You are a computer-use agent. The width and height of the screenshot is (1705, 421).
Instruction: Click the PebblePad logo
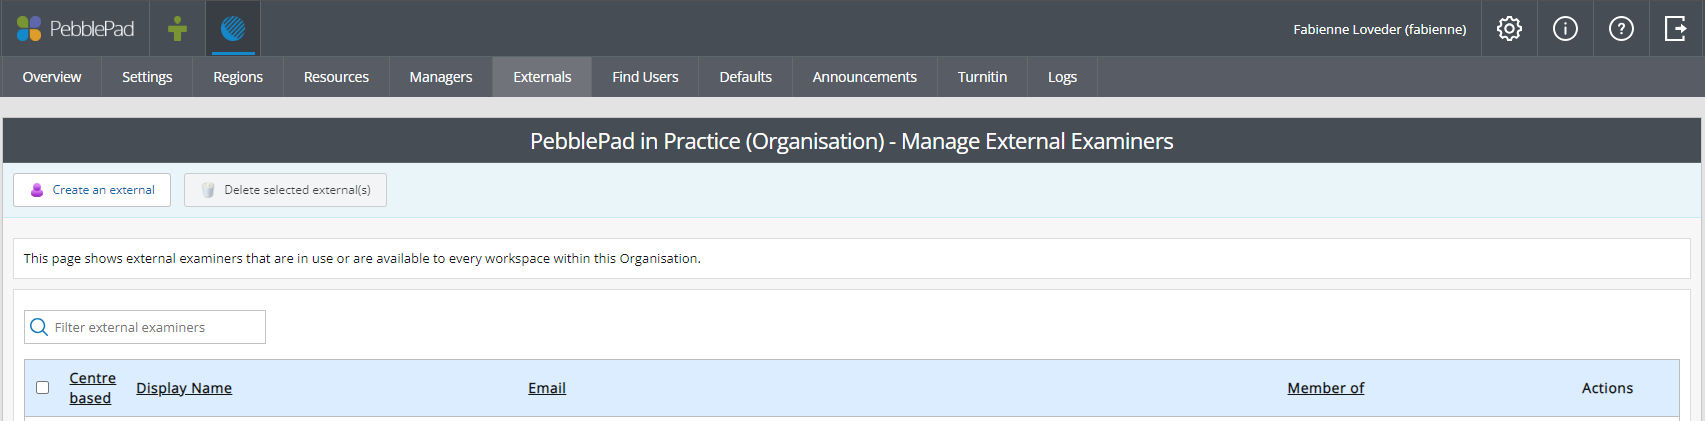[x=75, y=28]
